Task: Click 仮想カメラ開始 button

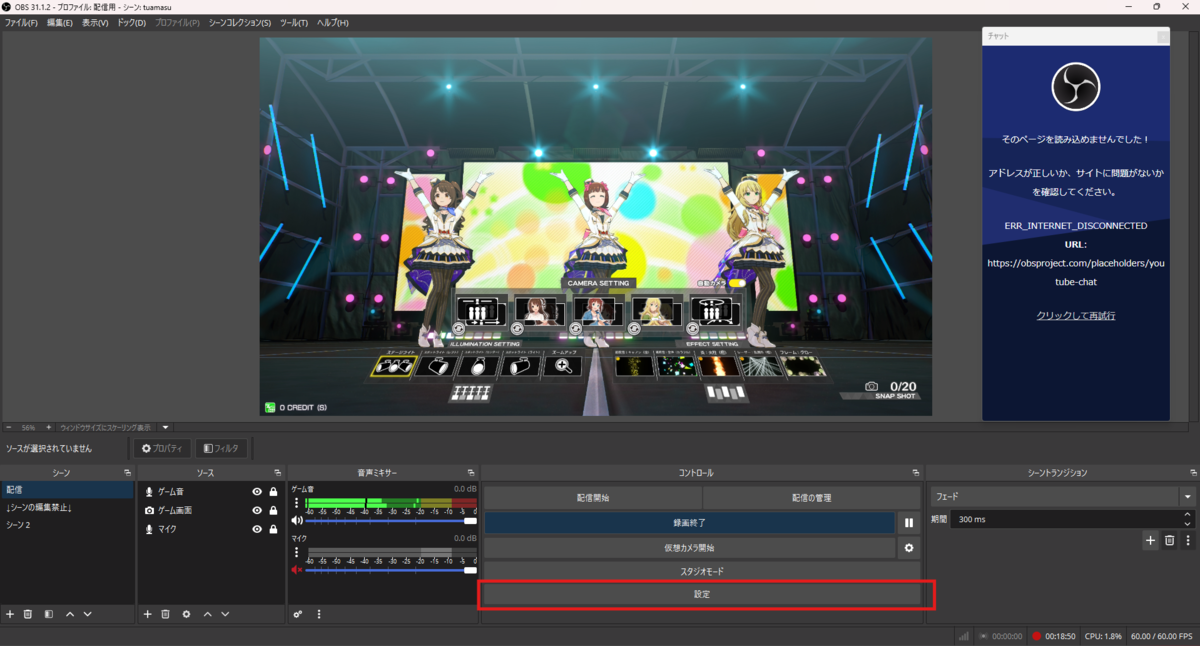Action: (x=690, y=548)
